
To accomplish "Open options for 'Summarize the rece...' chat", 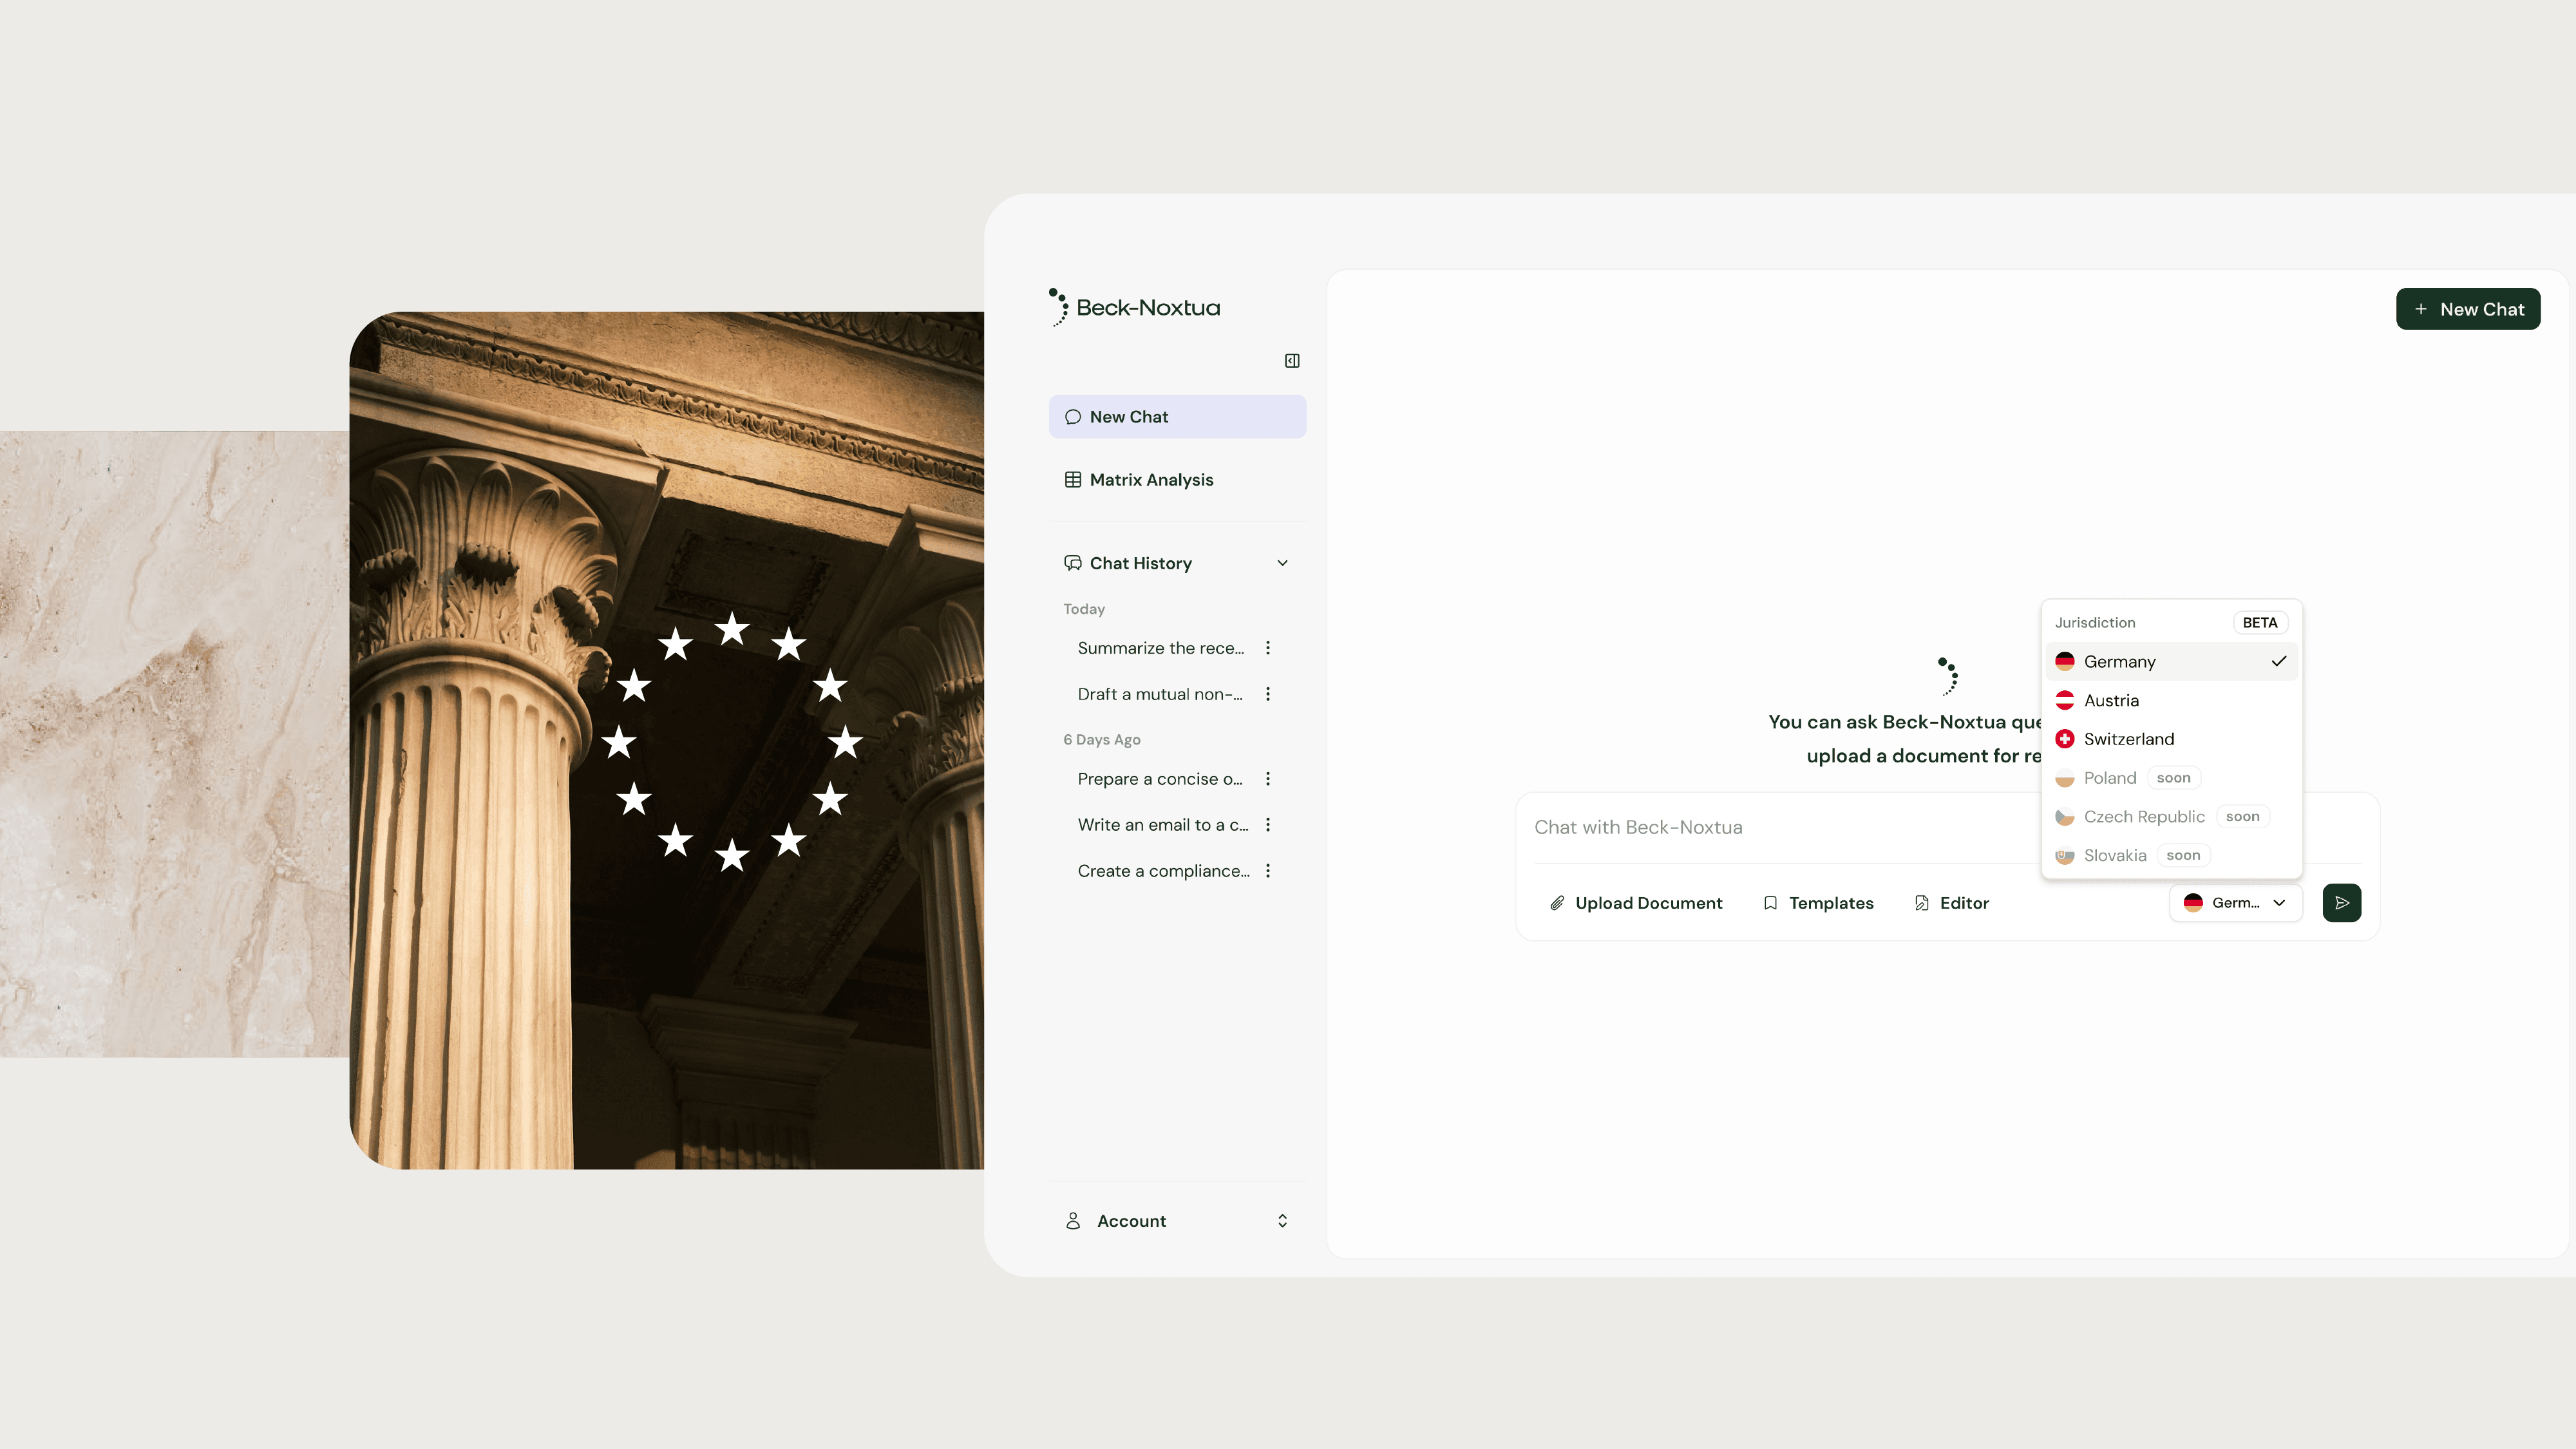I will pyautogui.click(x=1268, y=648).
